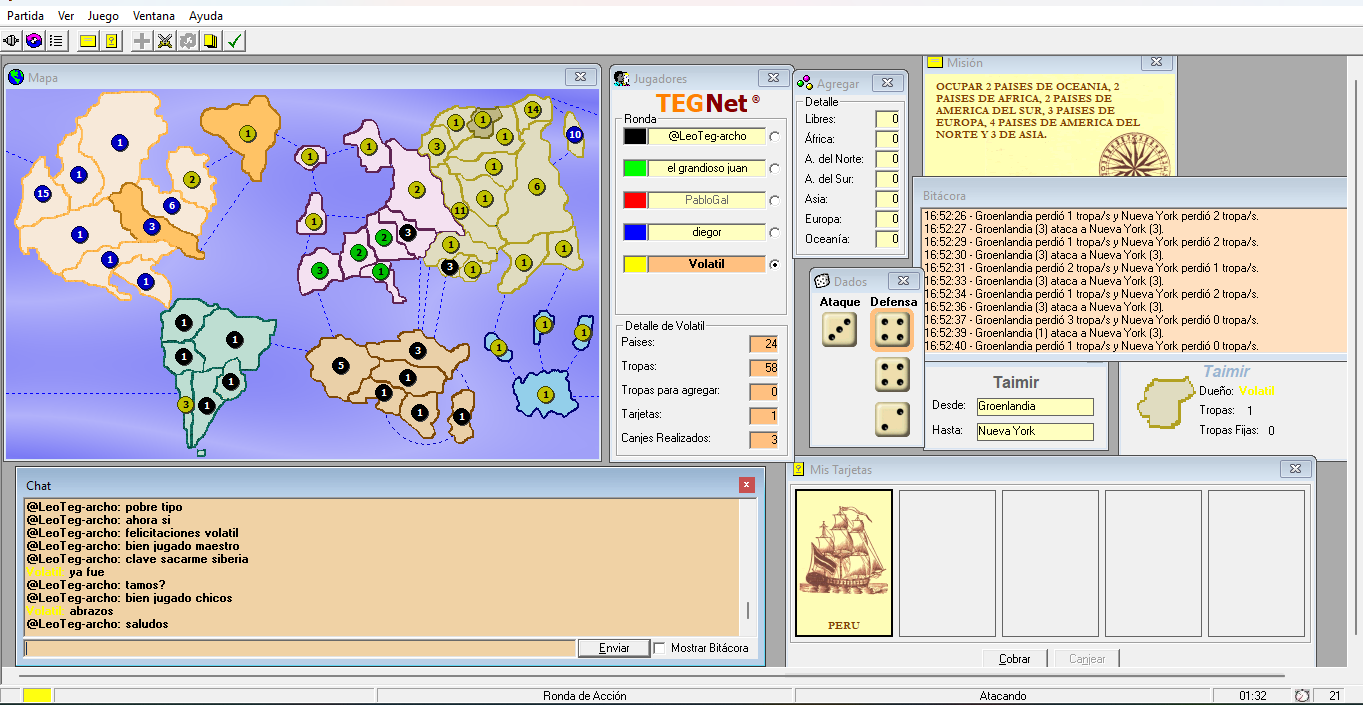This screenshot has height=705, width=1363.
Task: Open the bulleted list toolbar icon
Action: coord(56,41)
